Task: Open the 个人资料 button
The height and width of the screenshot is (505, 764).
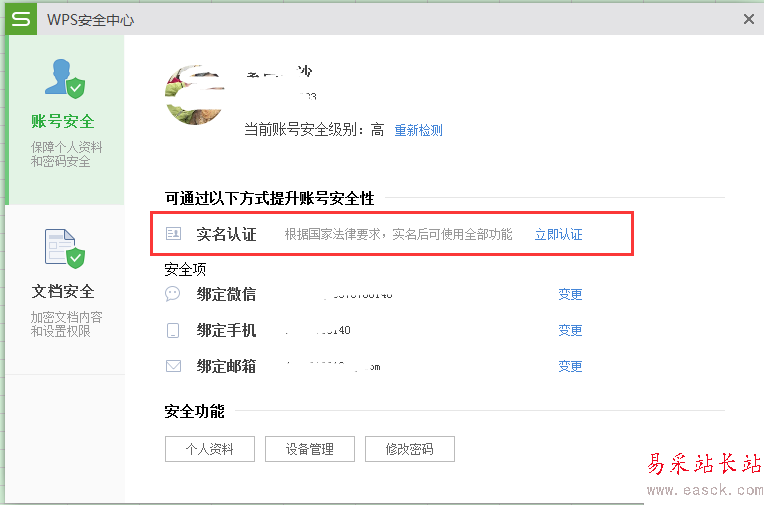Action: [x=210, y=449]
